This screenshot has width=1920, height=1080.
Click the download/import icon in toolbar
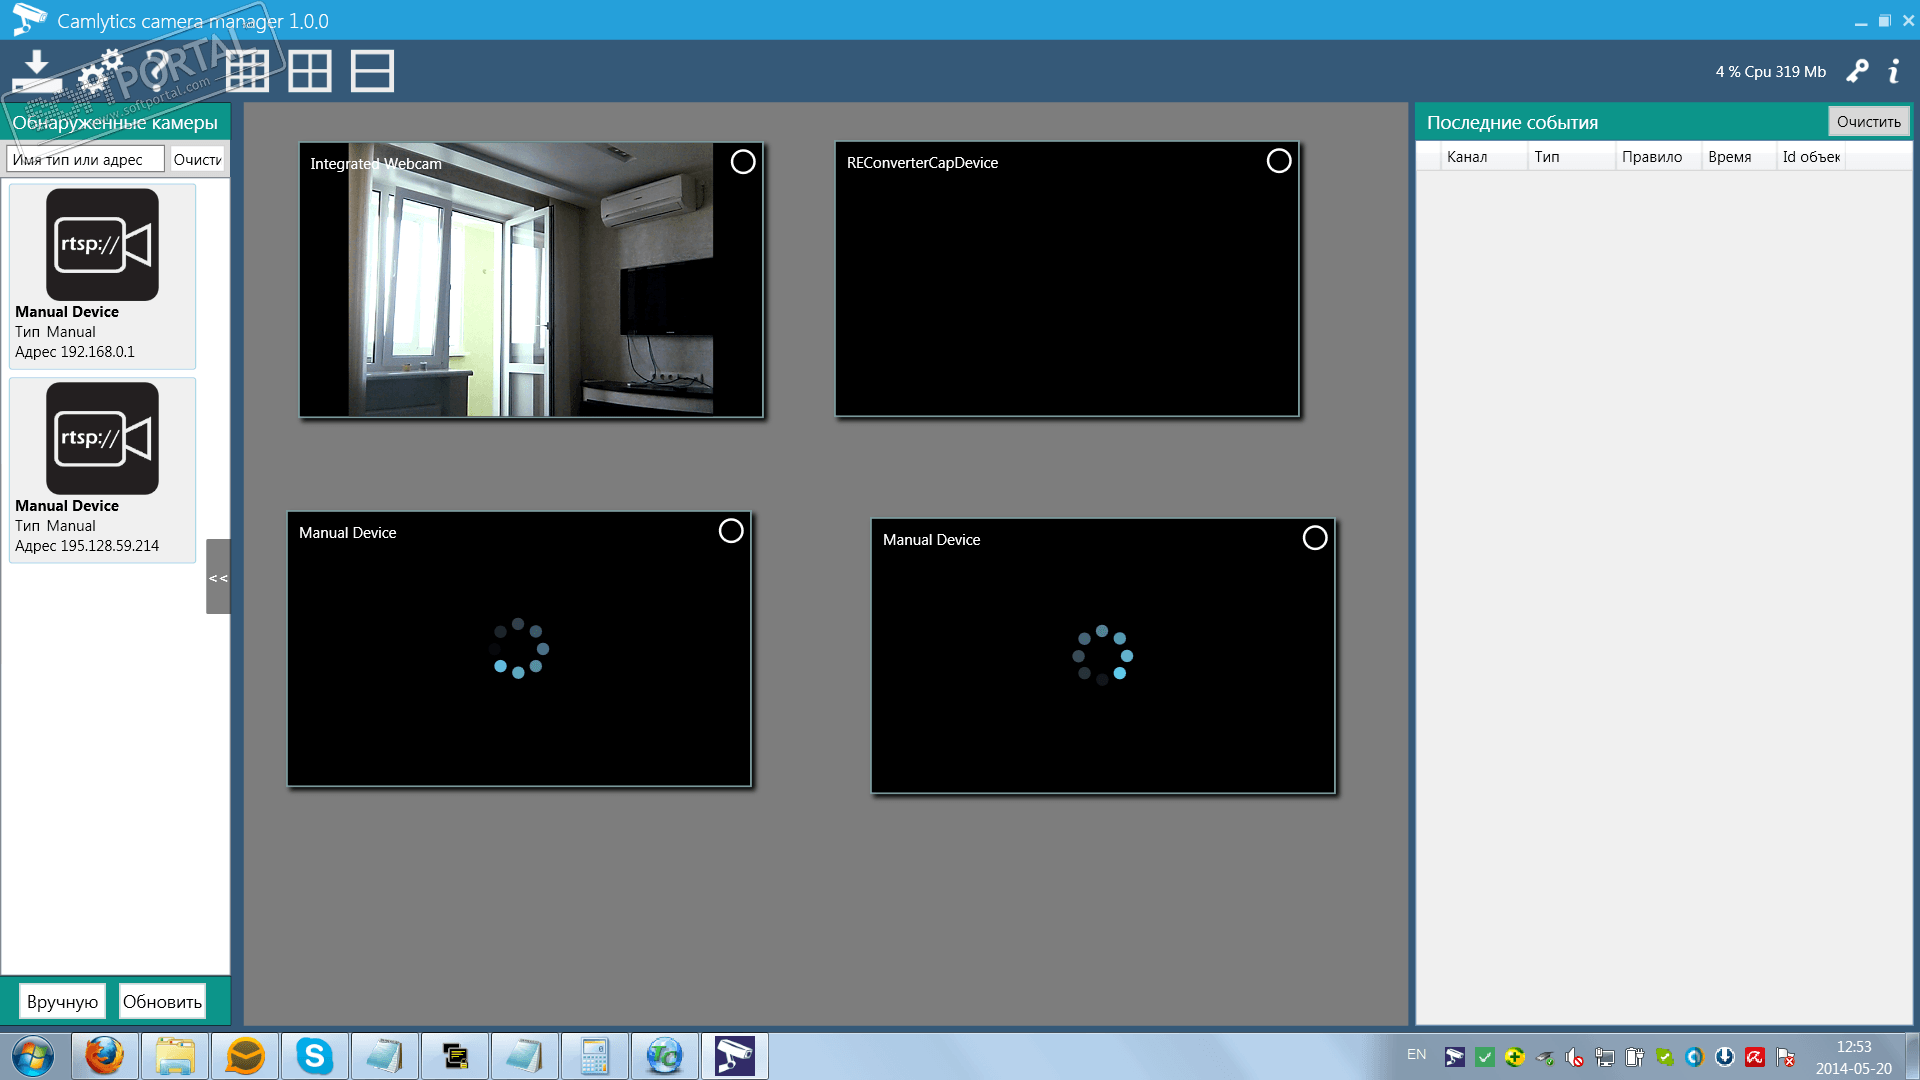click(x=36, y=70)
